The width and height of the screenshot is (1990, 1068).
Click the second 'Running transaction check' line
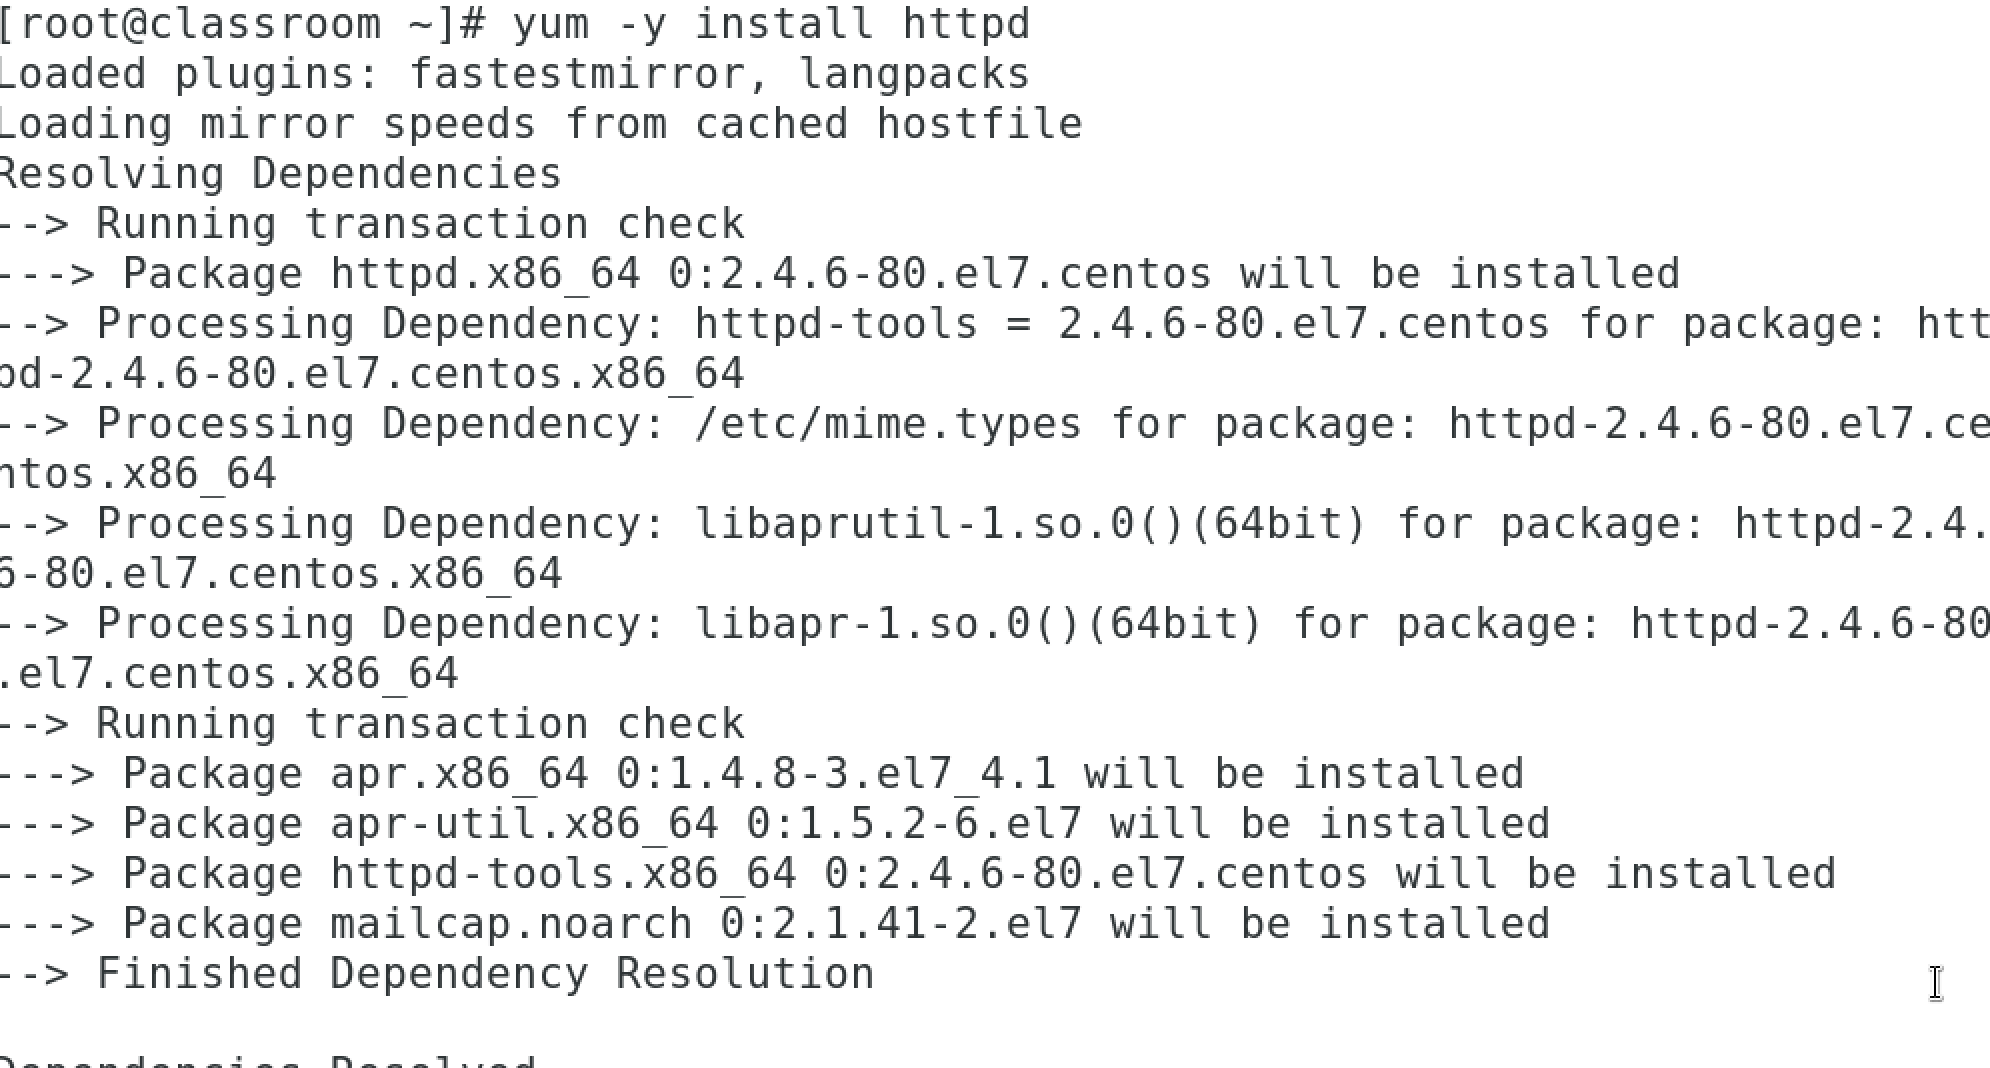pyautogui.click(x=372, y=724)
